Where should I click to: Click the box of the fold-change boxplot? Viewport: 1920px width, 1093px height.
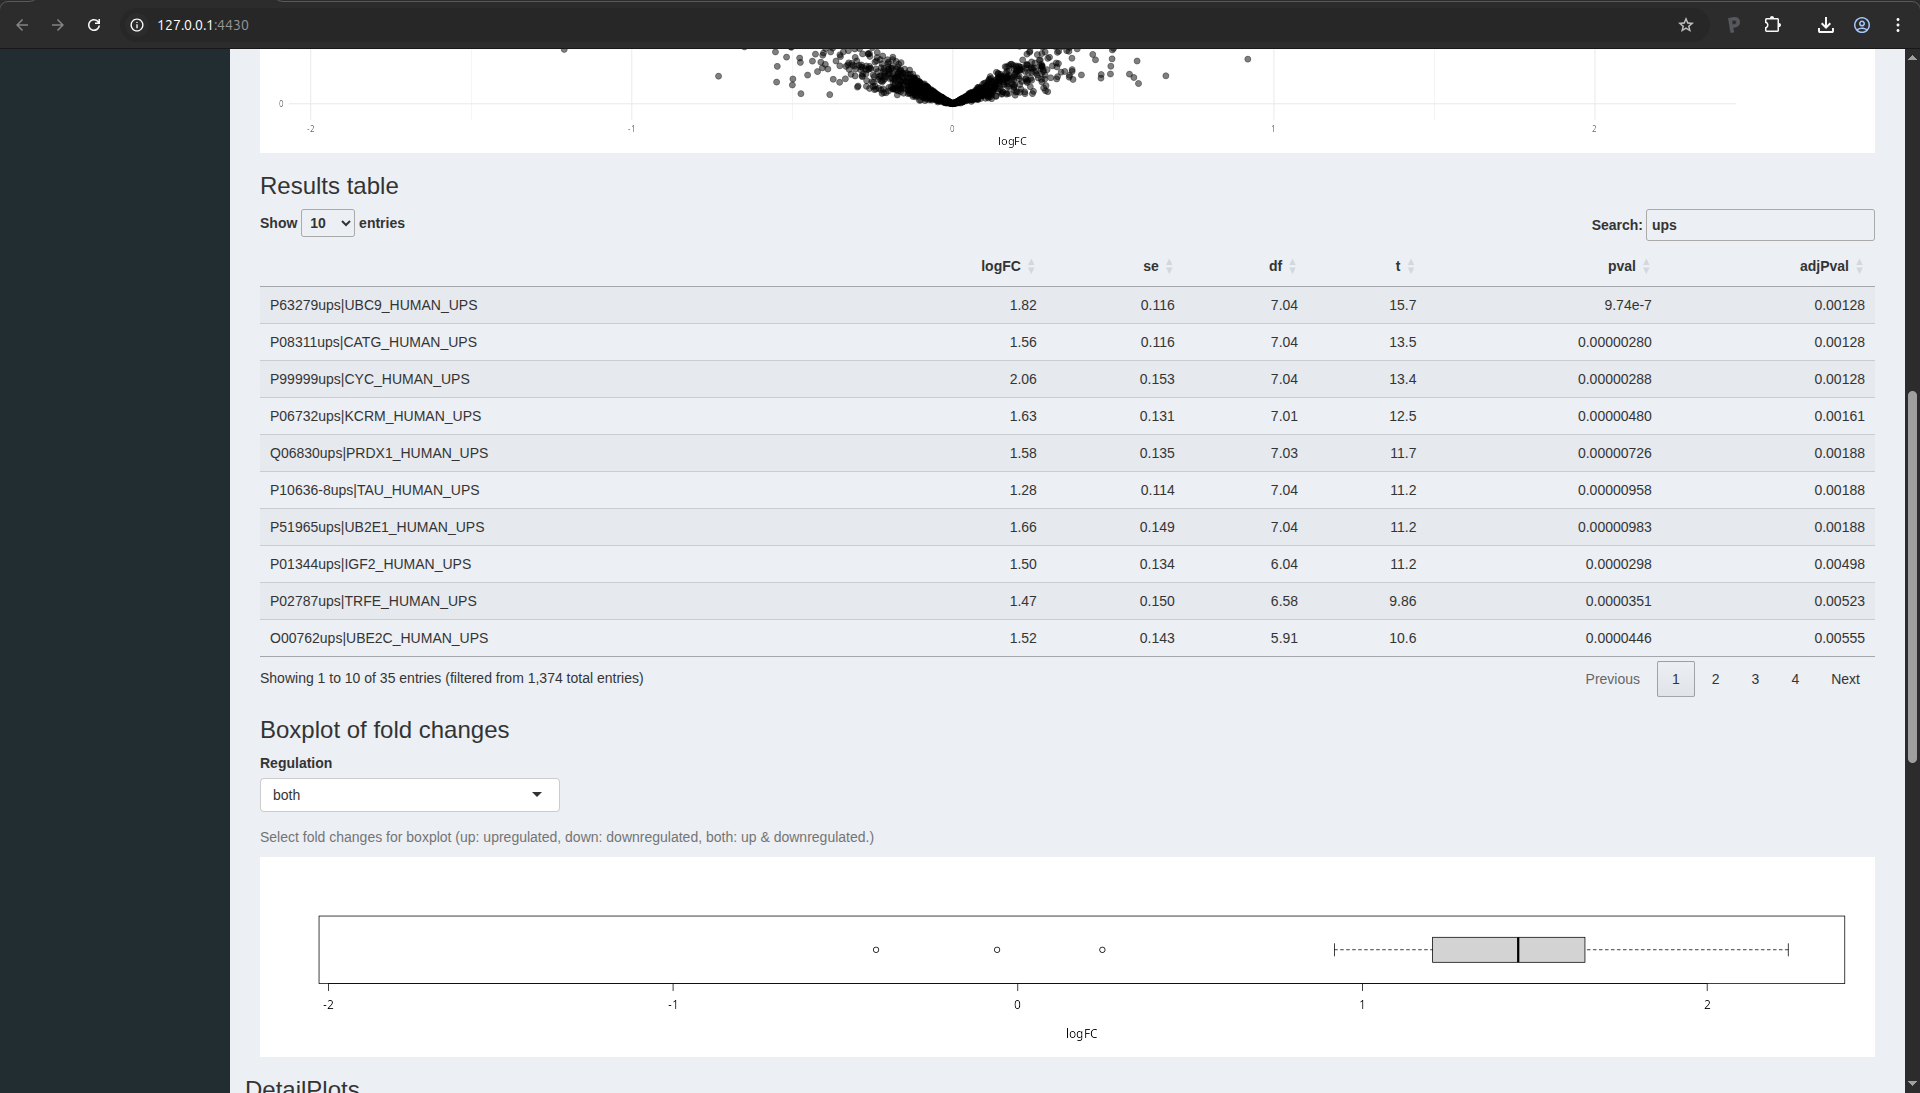coord(1508,950)
